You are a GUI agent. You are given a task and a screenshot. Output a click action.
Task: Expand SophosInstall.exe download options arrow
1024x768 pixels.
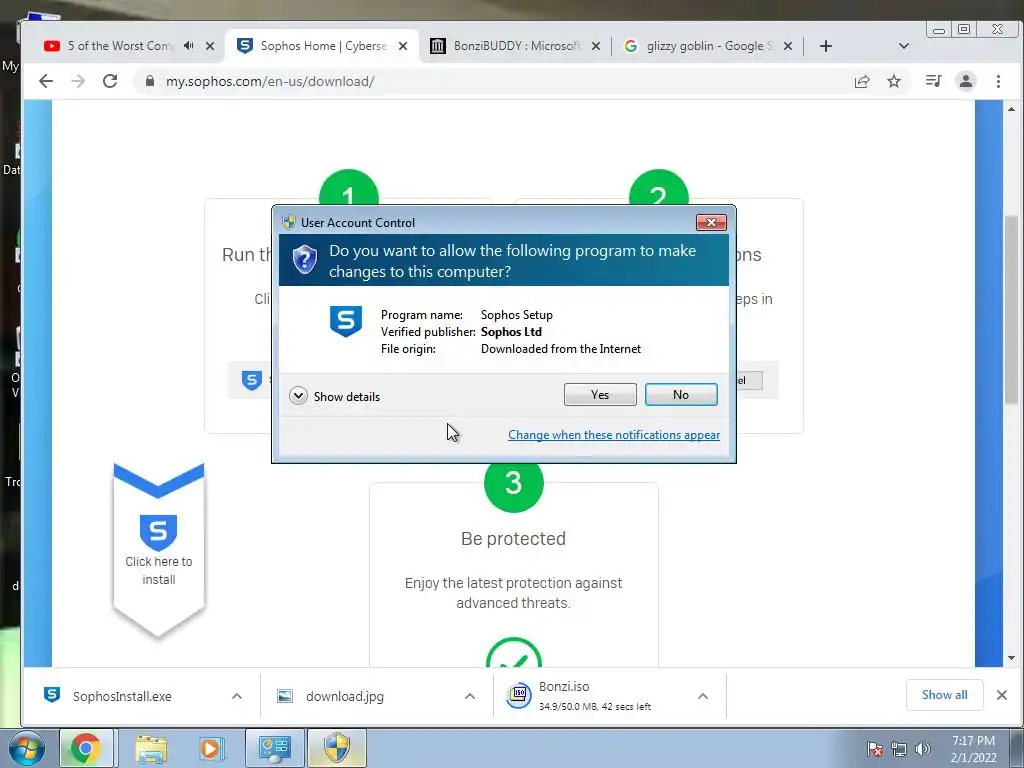point(236,696)
